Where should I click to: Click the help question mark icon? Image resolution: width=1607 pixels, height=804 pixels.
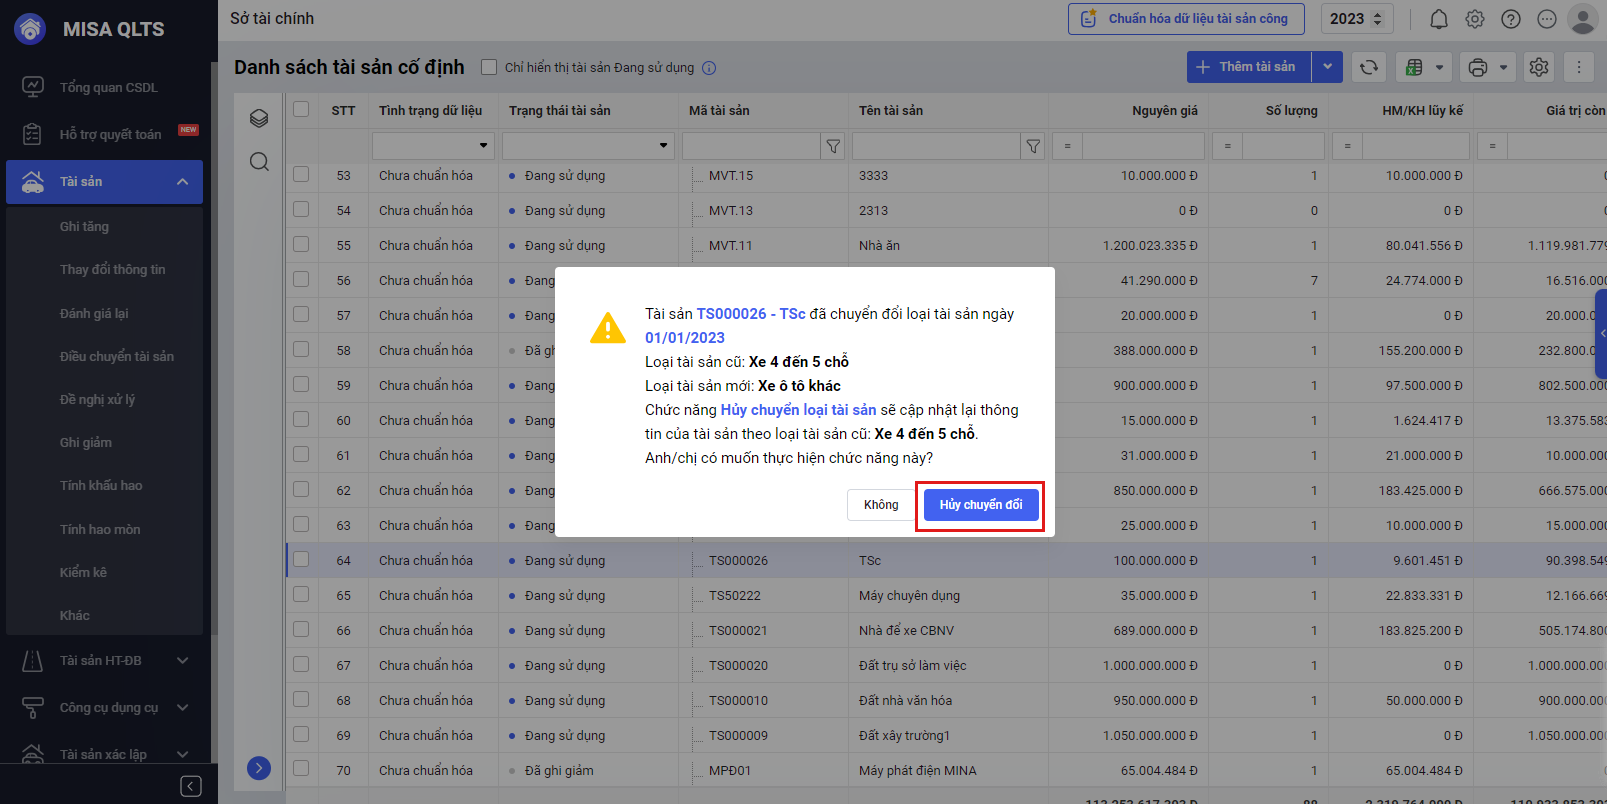1511,19
